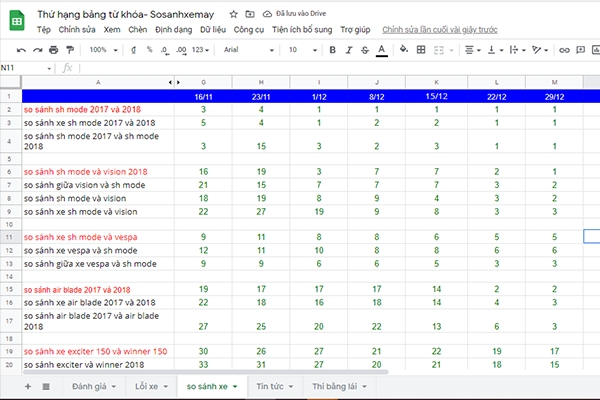600x400 pixels.
Task: Click the select-all corner box
Action: 10,82
